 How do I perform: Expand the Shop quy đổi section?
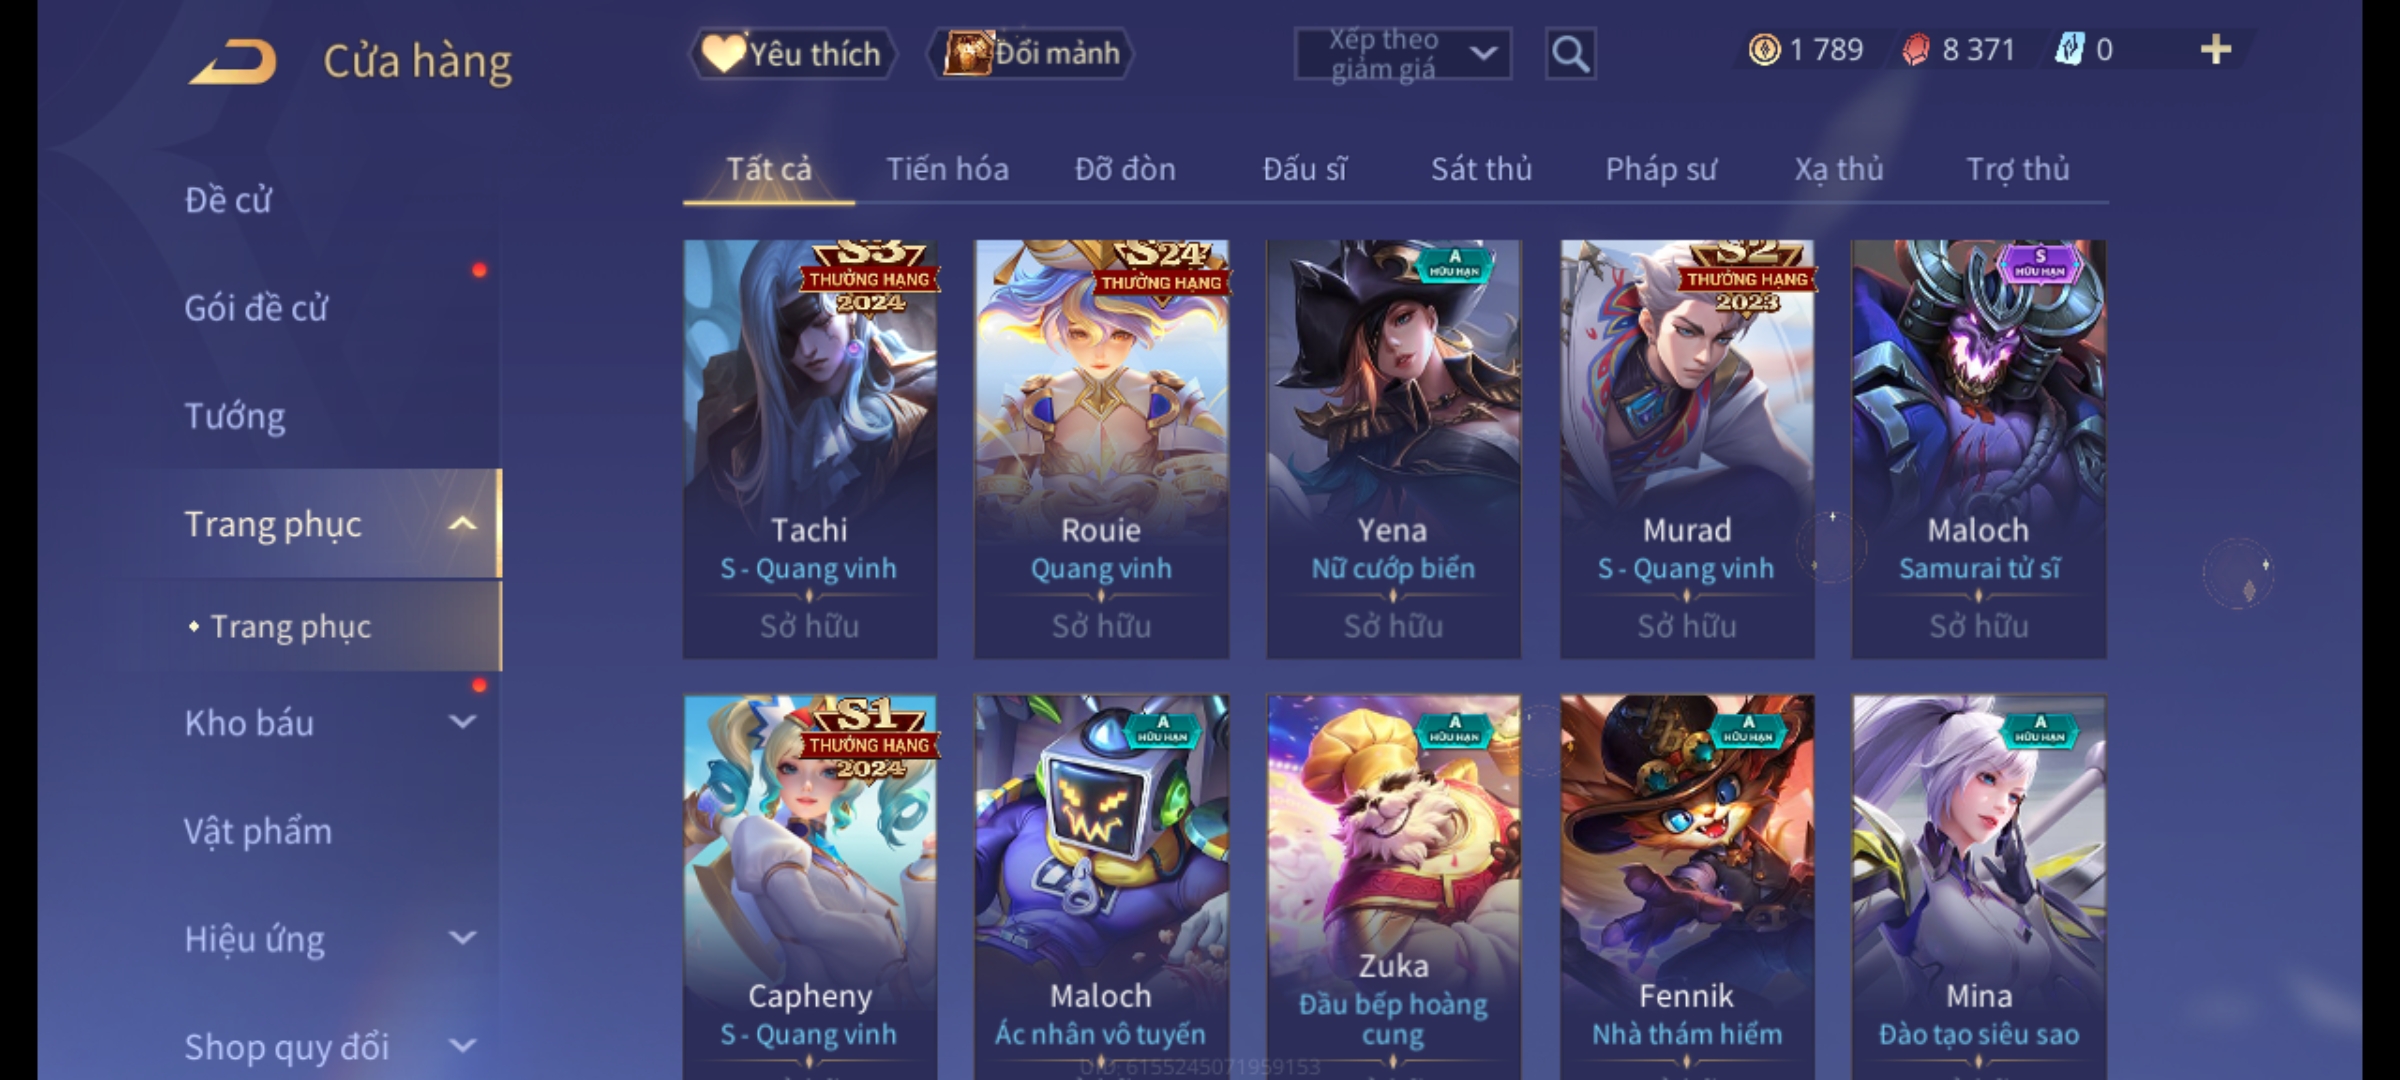[x=462, y=1046]
